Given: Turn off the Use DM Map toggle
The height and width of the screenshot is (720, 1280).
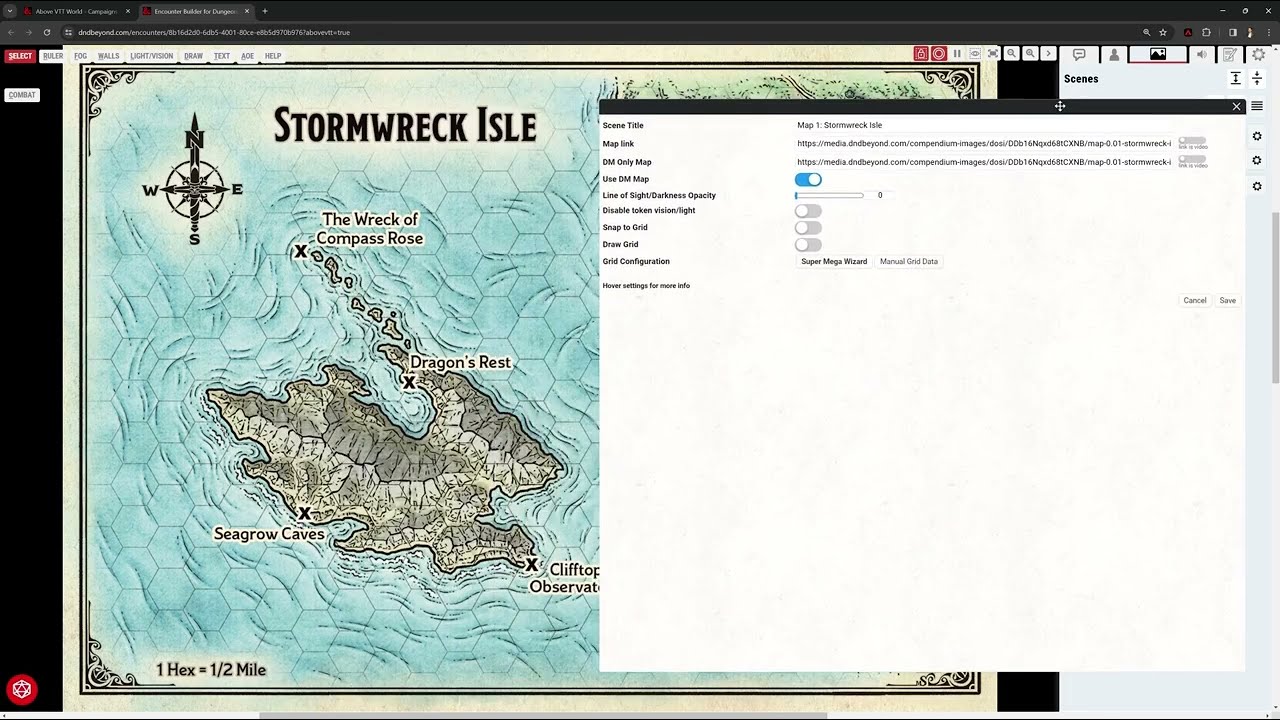Looking at the screenshot, I should coord(808,179).
